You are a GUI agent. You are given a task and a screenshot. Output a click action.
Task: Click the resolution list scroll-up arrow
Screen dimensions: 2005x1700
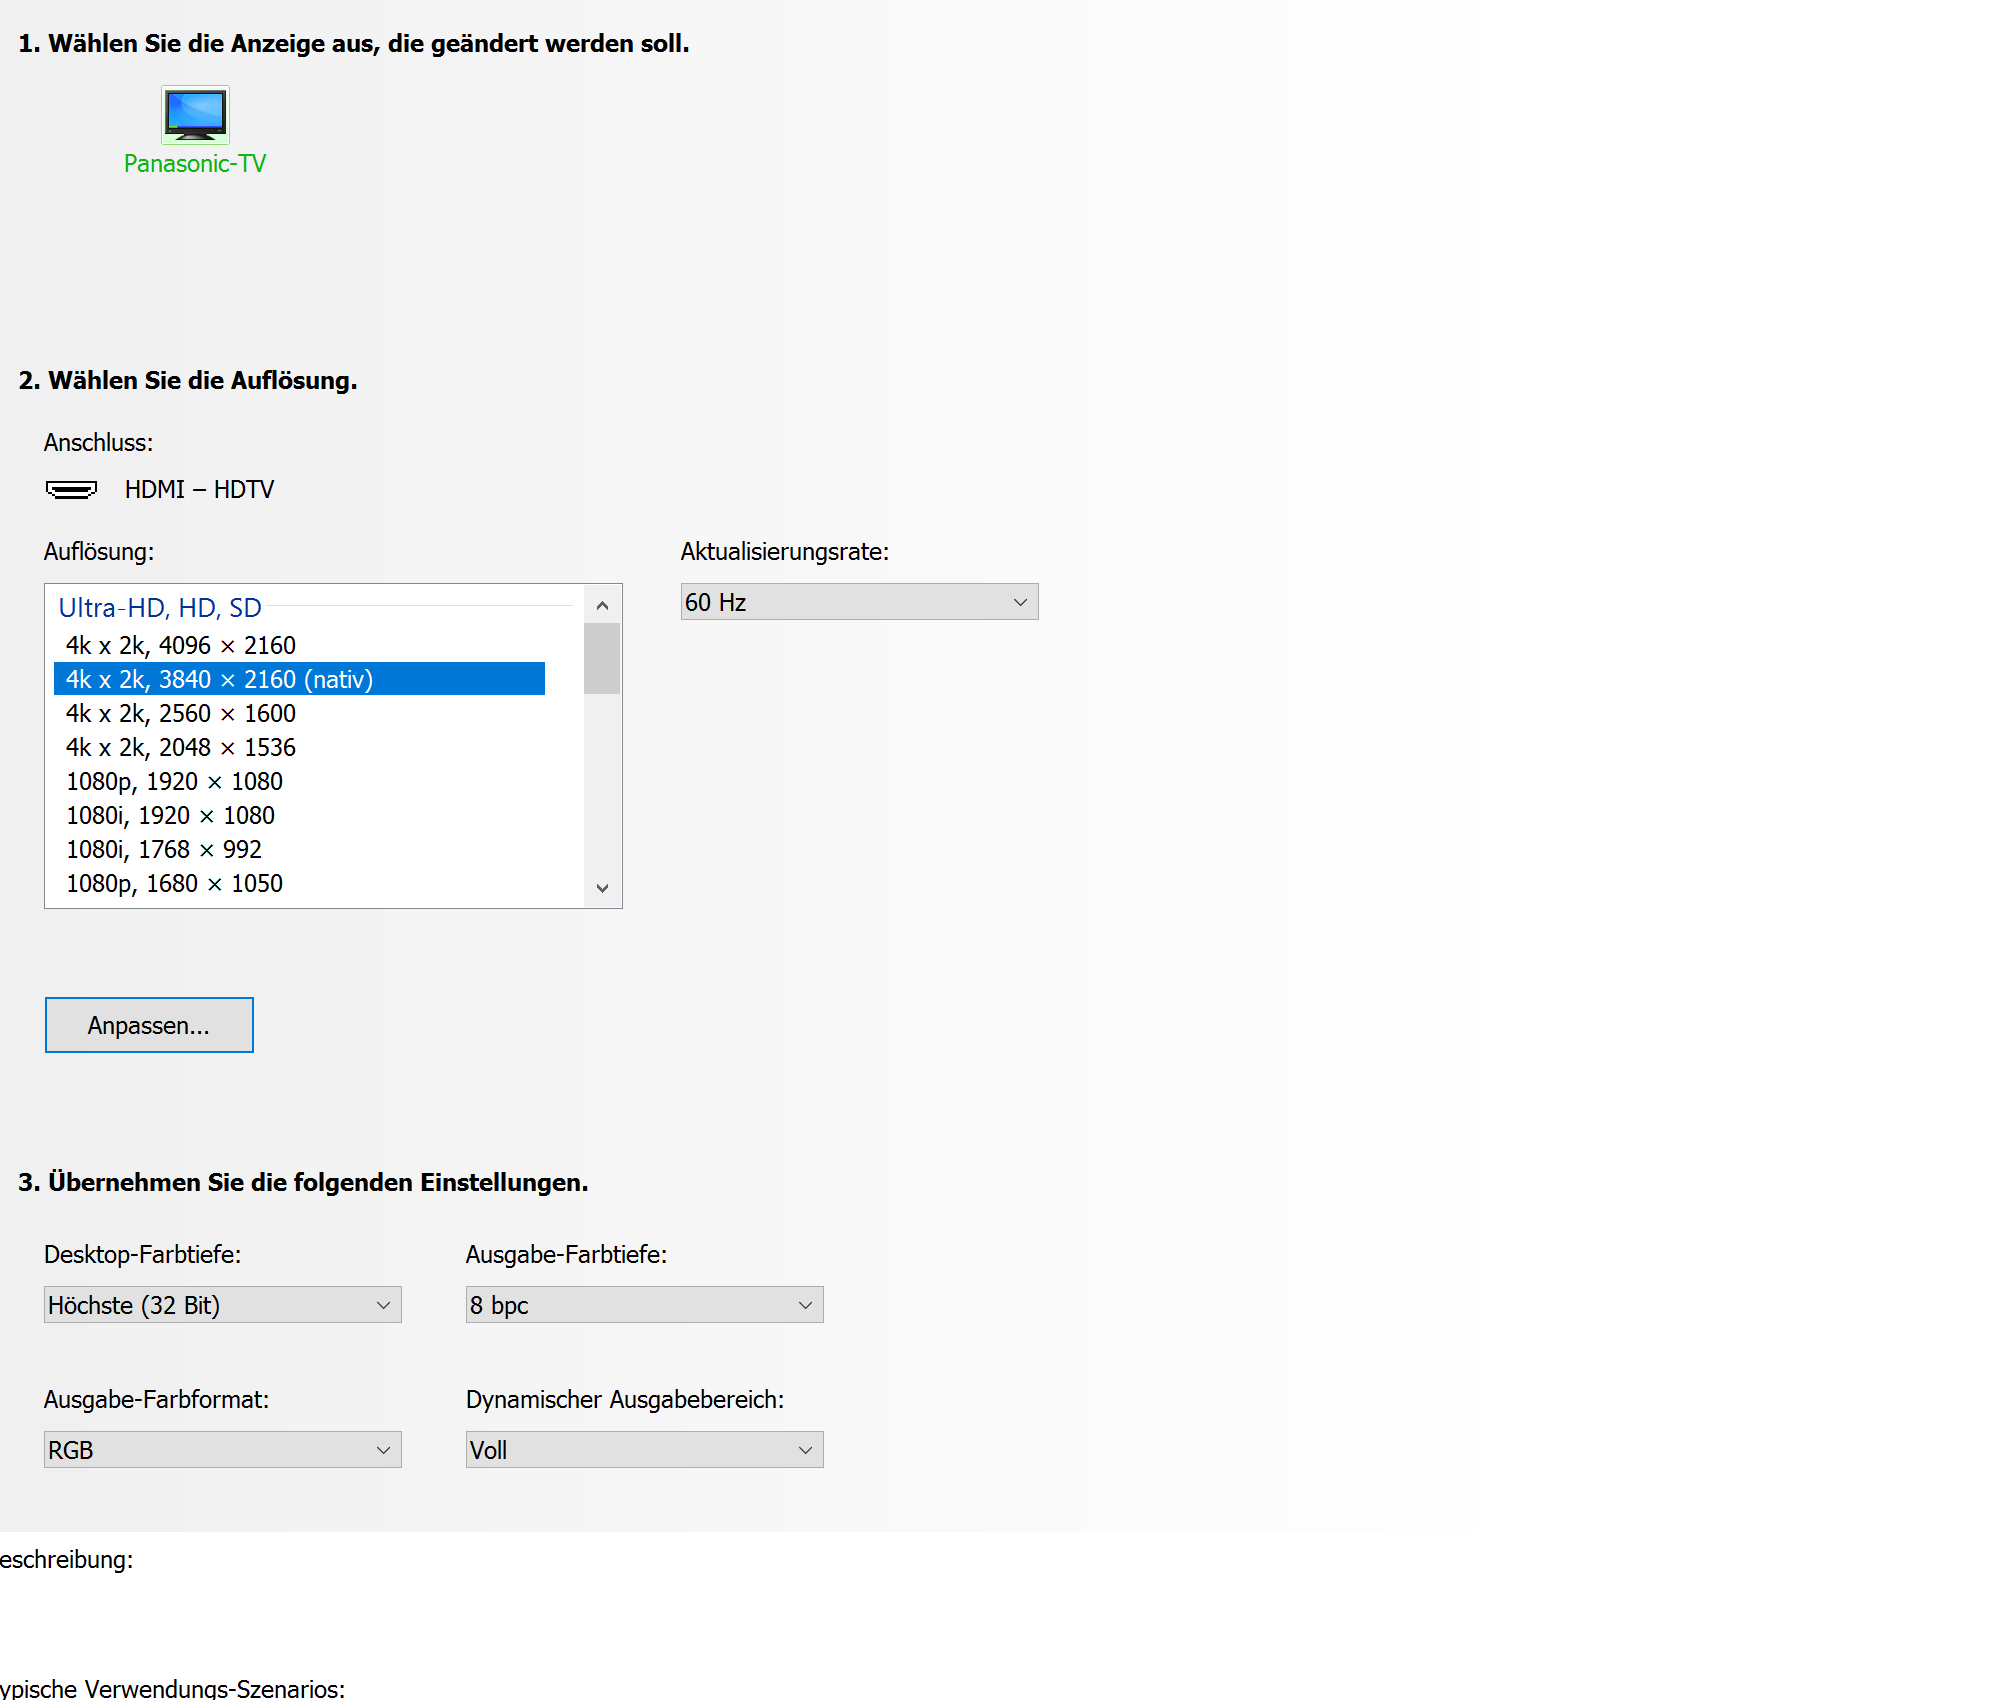point(602,605)
